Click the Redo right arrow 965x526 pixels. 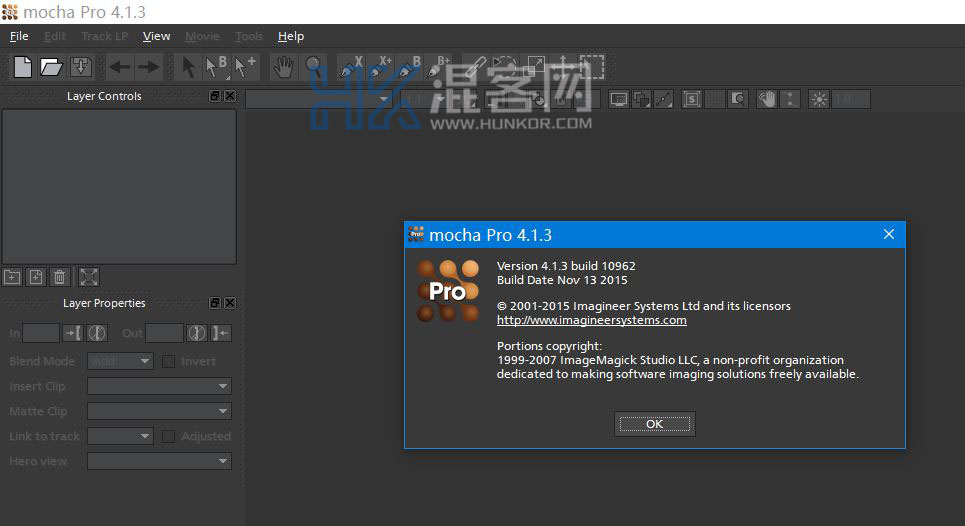(148, 66)
